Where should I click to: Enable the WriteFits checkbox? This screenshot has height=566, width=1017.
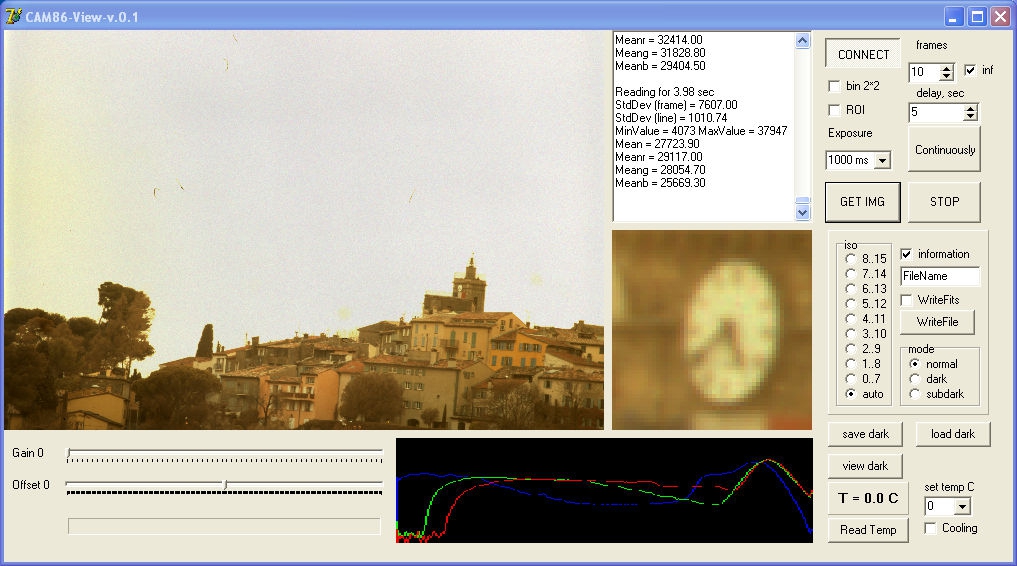click(x=907, y=300)
